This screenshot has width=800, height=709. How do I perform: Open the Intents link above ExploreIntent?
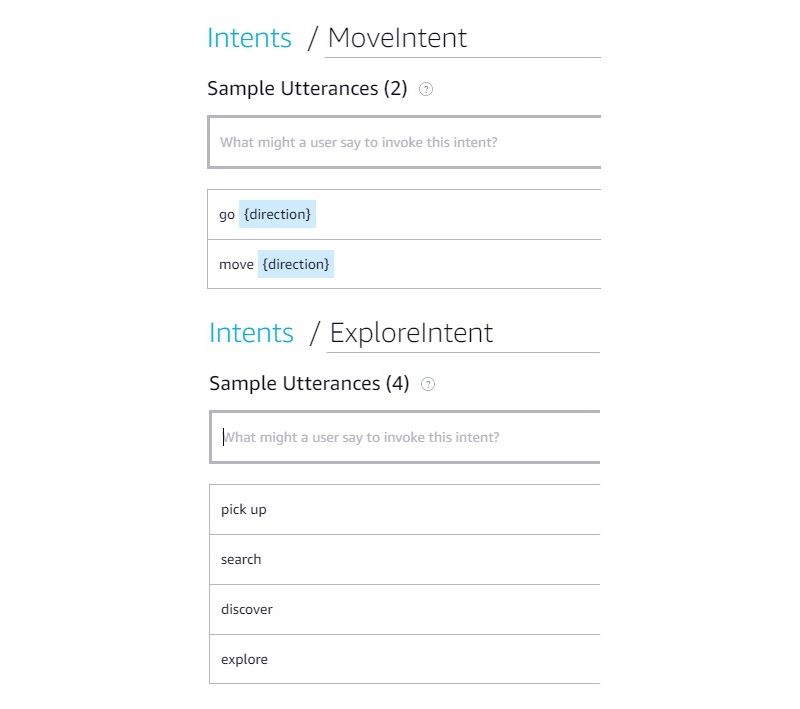coord(251,333)
